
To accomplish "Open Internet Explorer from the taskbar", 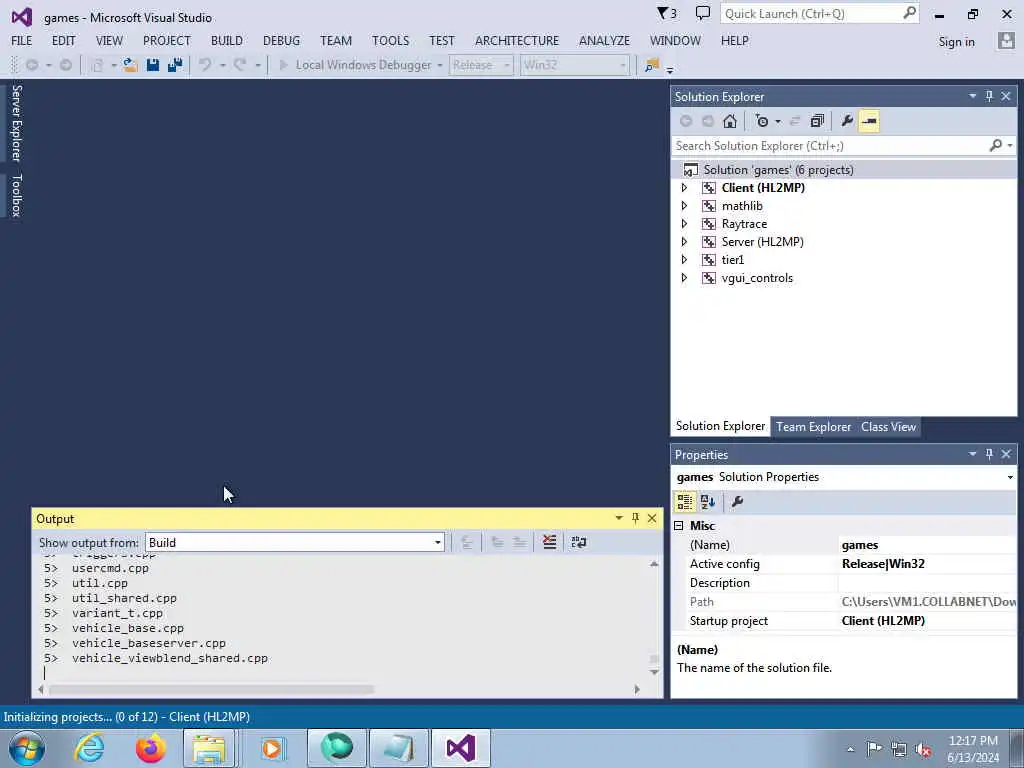I will (x=89, y=748).
